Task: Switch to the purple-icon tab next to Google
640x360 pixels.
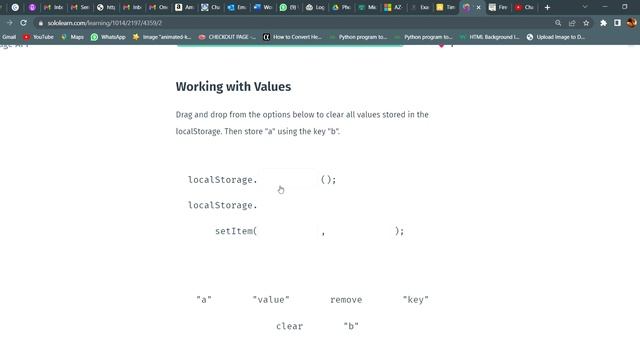Action: pos(32,7)
